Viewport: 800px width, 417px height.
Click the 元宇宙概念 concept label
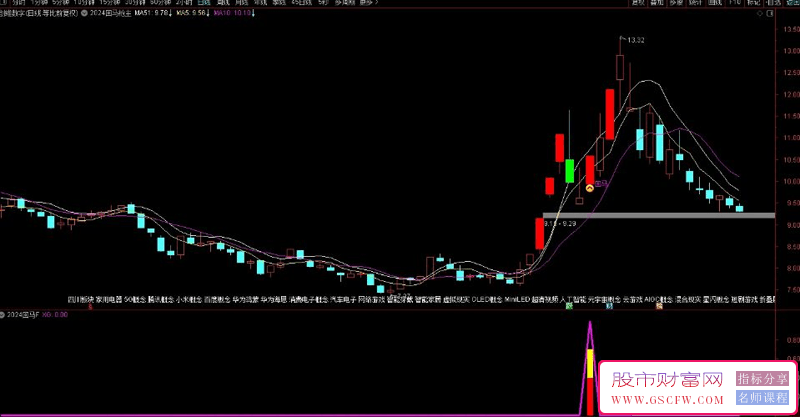(x=605, y=300)
